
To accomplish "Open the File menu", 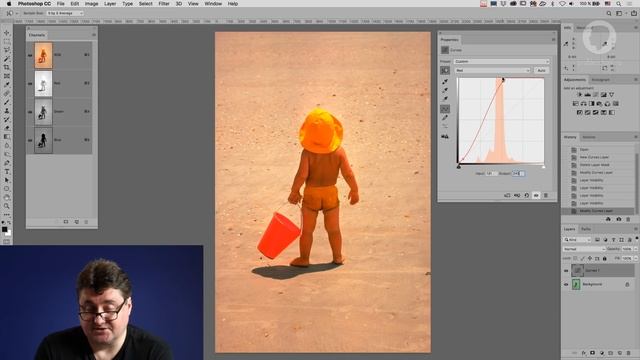I will tap(60, 4).
